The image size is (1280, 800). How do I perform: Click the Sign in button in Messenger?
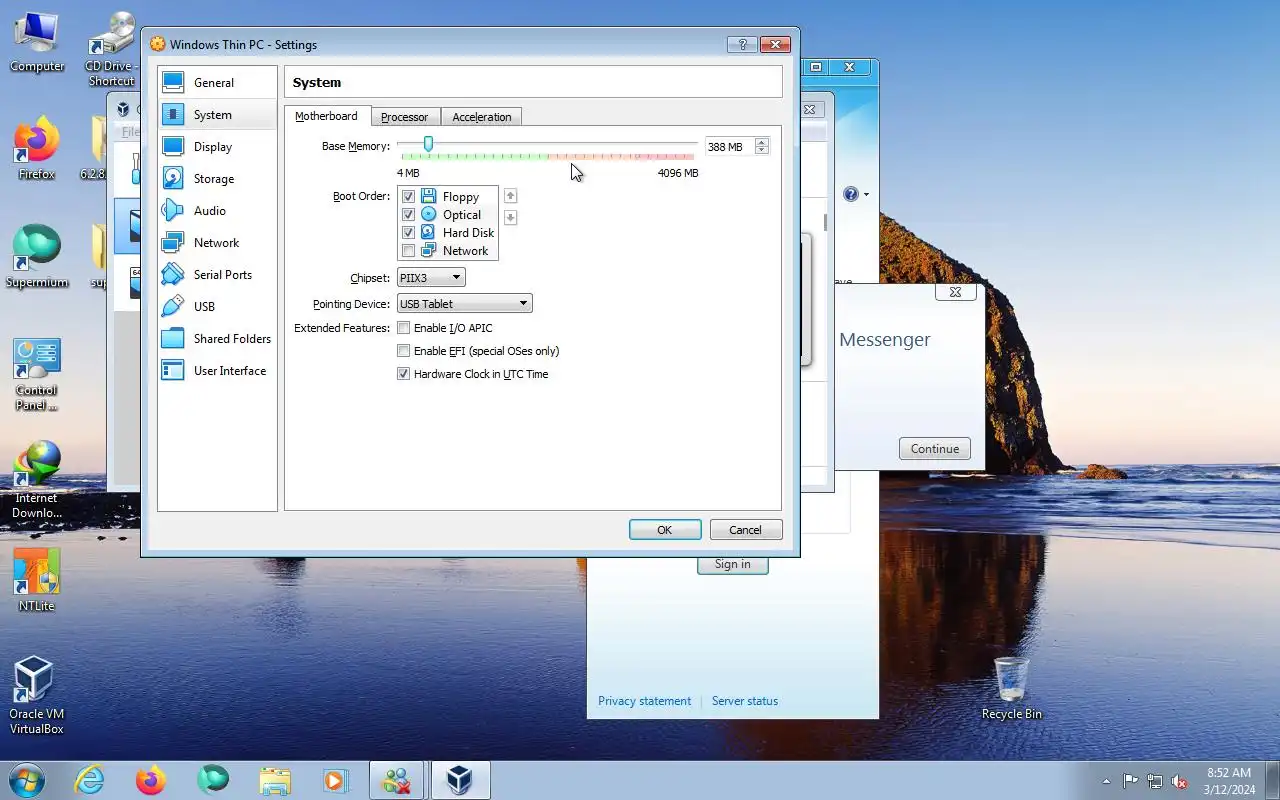(732, 564)
